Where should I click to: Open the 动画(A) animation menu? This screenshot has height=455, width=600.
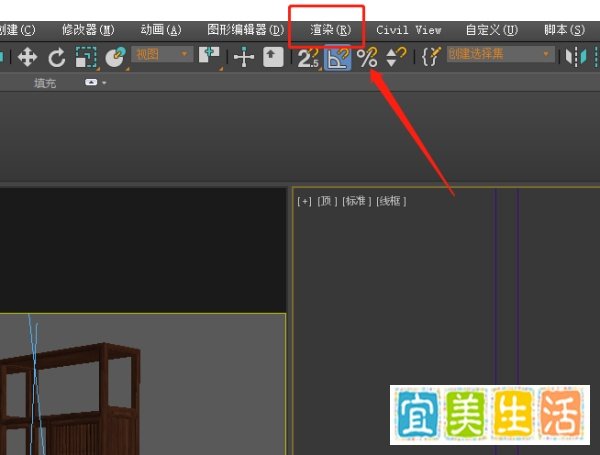161,30
